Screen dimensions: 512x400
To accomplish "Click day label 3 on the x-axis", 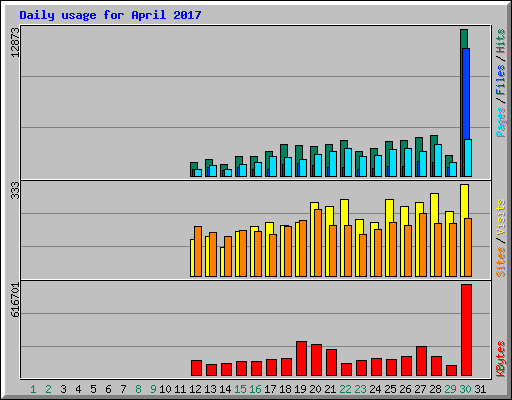I will [63, 389].
